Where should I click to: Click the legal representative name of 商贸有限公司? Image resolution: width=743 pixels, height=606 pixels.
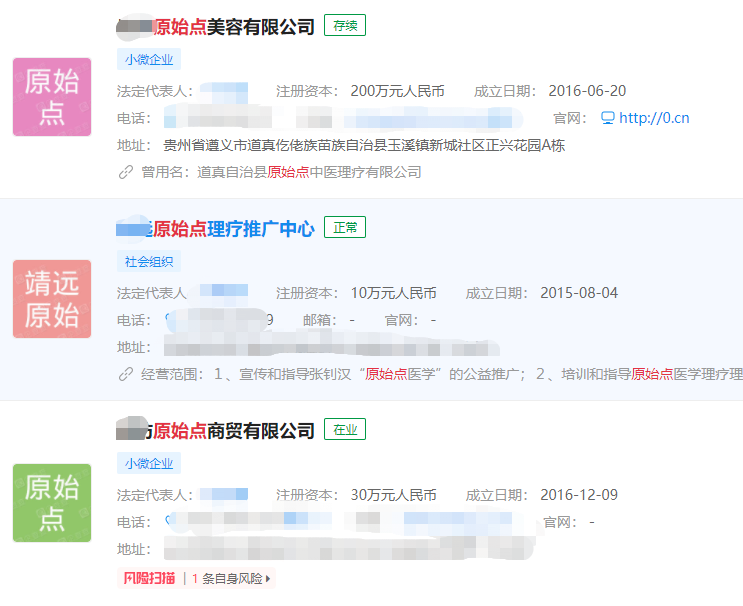click(x=224, y=495)
